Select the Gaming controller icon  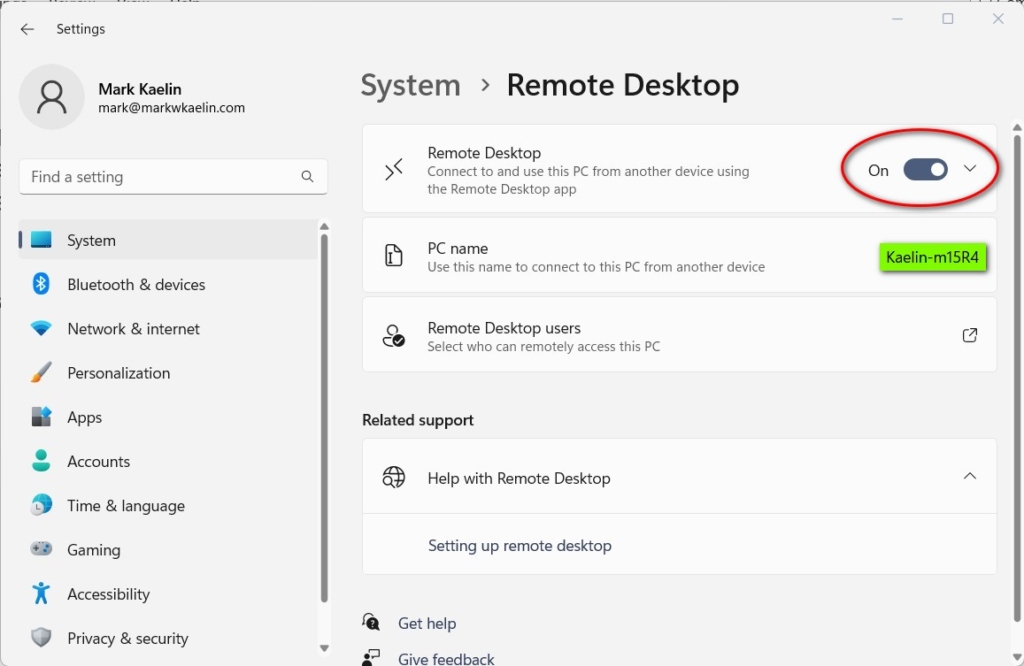pos(38,549)
